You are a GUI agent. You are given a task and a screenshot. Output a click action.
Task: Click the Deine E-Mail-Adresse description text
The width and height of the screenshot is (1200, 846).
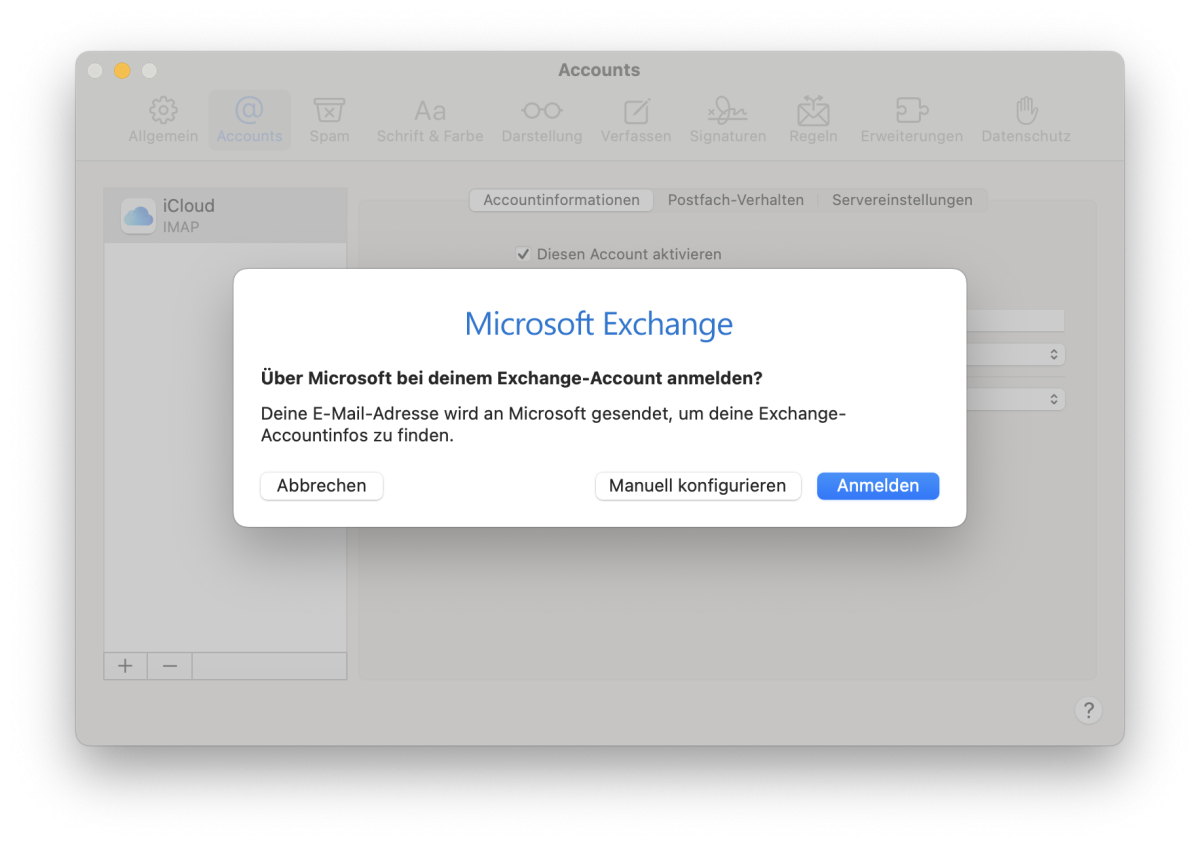[x=554, y=424]
